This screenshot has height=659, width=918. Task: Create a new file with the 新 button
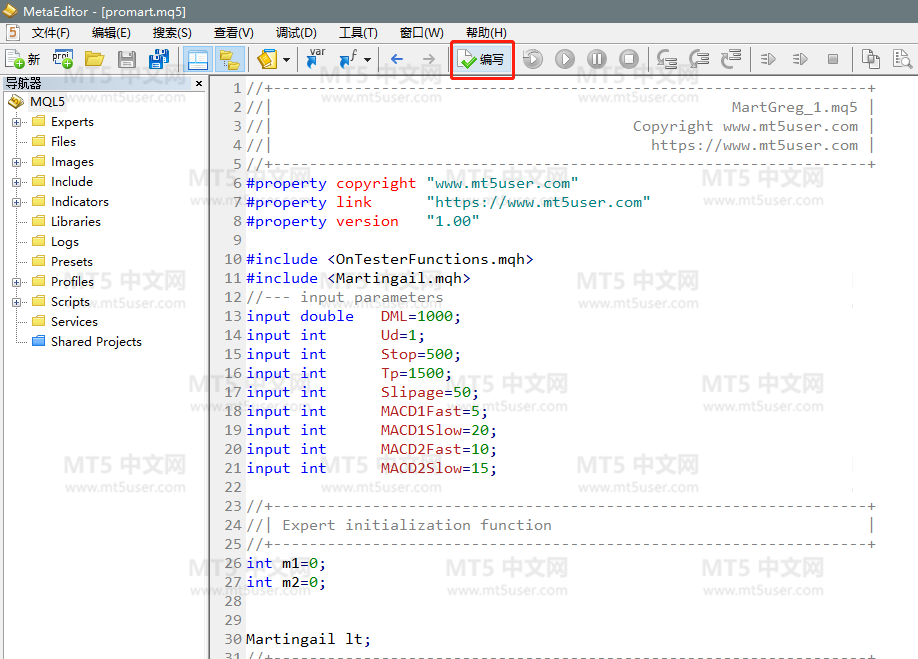tap(23, 59)
